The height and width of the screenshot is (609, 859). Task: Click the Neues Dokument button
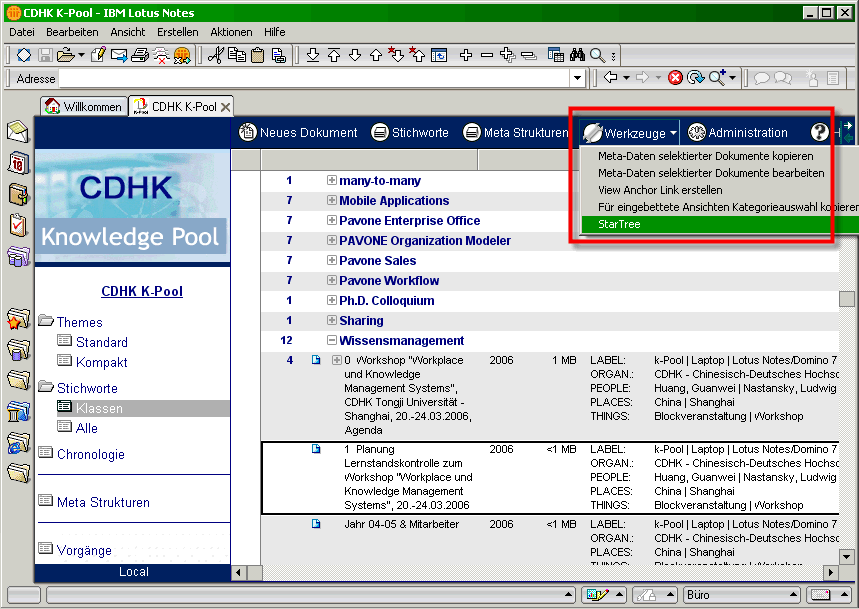[x=298, y=133]
